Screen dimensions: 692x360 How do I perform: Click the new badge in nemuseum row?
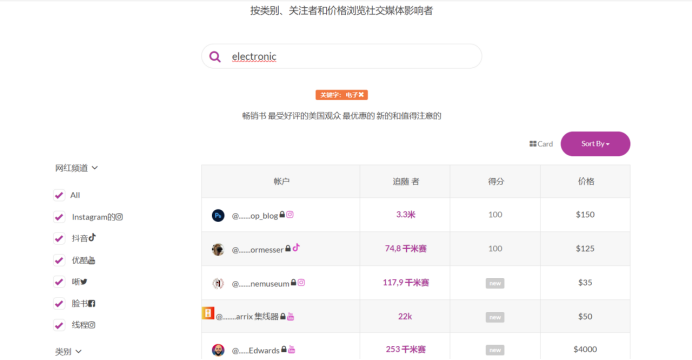click(x=495, y=283)
